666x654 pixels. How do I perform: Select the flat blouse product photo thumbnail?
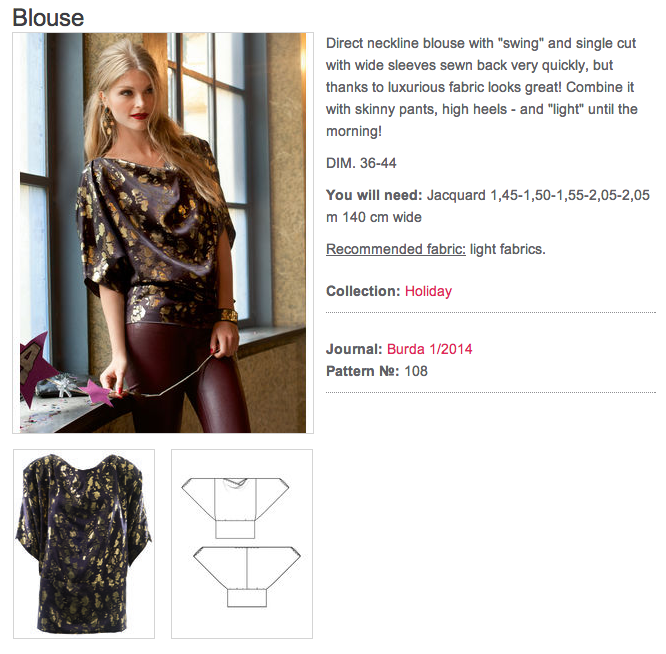tap(84, 544)
